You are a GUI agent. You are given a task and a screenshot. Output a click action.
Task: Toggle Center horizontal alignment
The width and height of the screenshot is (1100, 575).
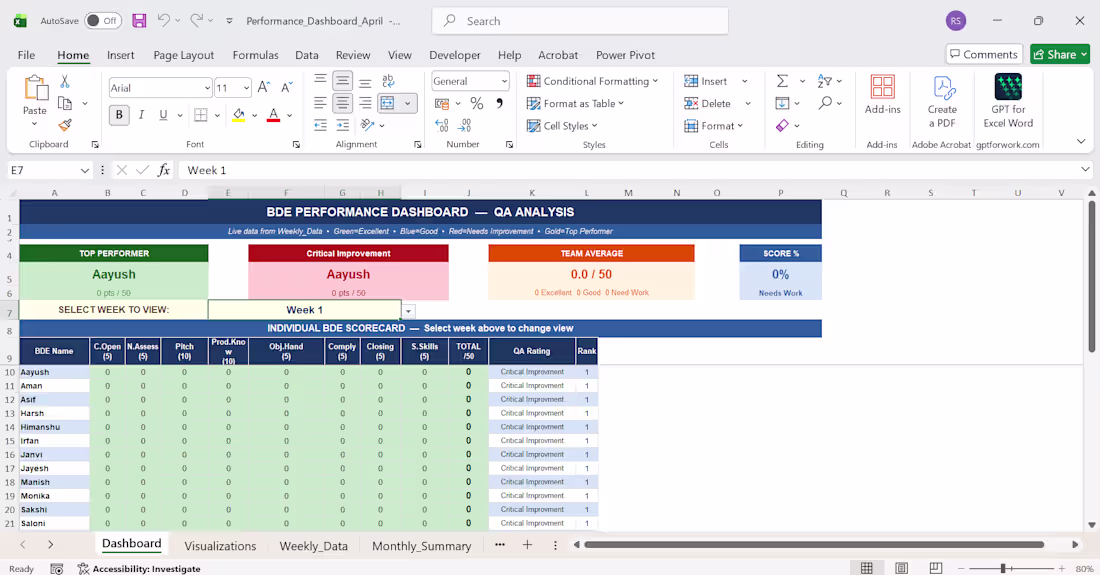[342, 104]
